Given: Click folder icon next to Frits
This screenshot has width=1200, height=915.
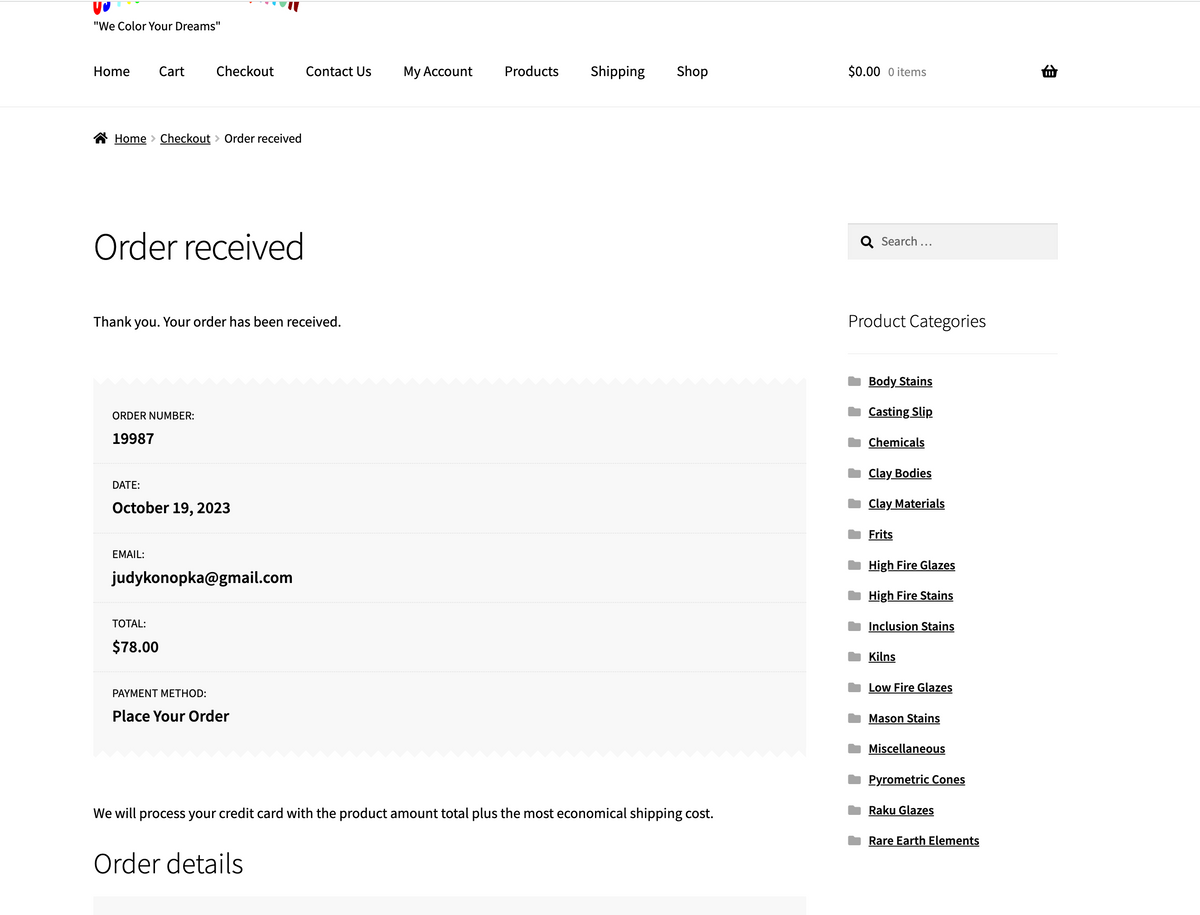Looking at the screenshot, I should coord(854,534).
